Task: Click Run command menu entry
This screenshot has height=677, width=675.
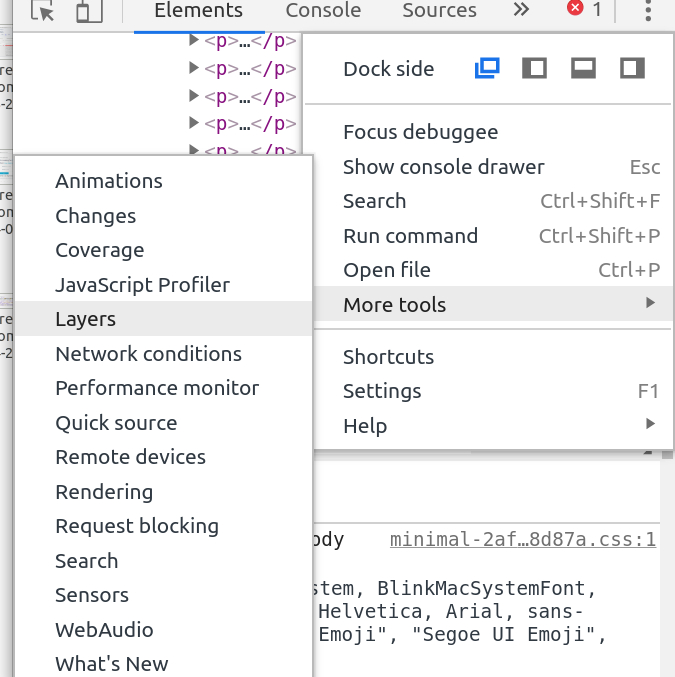Action: (410, 236)
